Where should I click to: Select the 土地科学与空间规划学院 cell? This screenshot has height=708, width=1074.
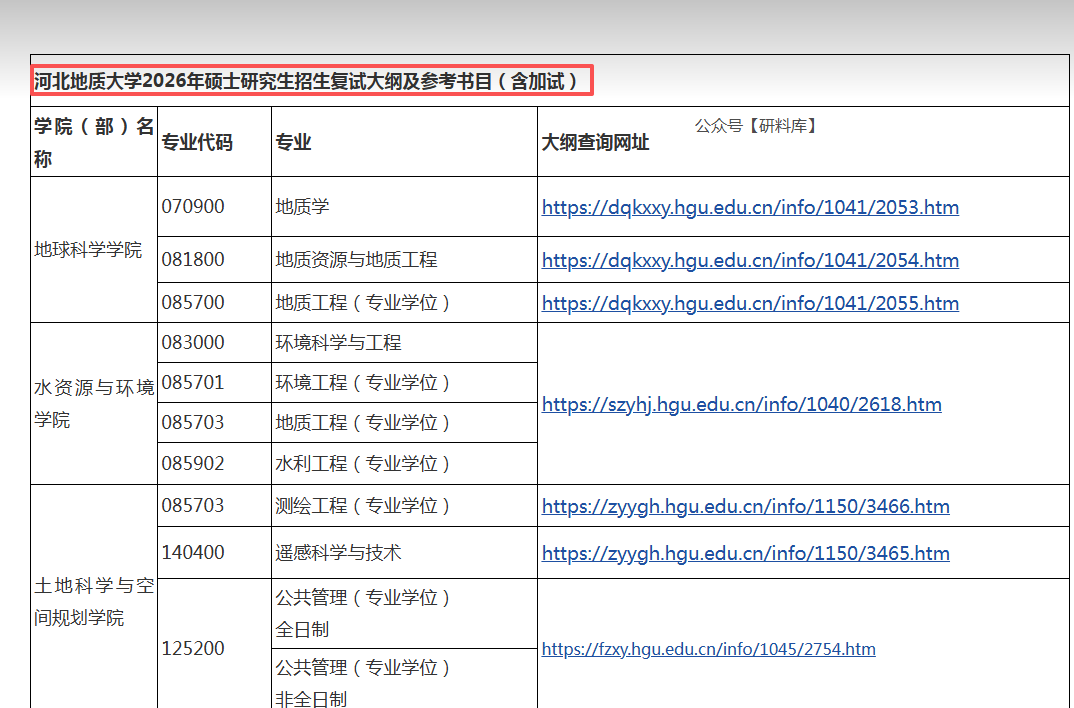point(94,602)
